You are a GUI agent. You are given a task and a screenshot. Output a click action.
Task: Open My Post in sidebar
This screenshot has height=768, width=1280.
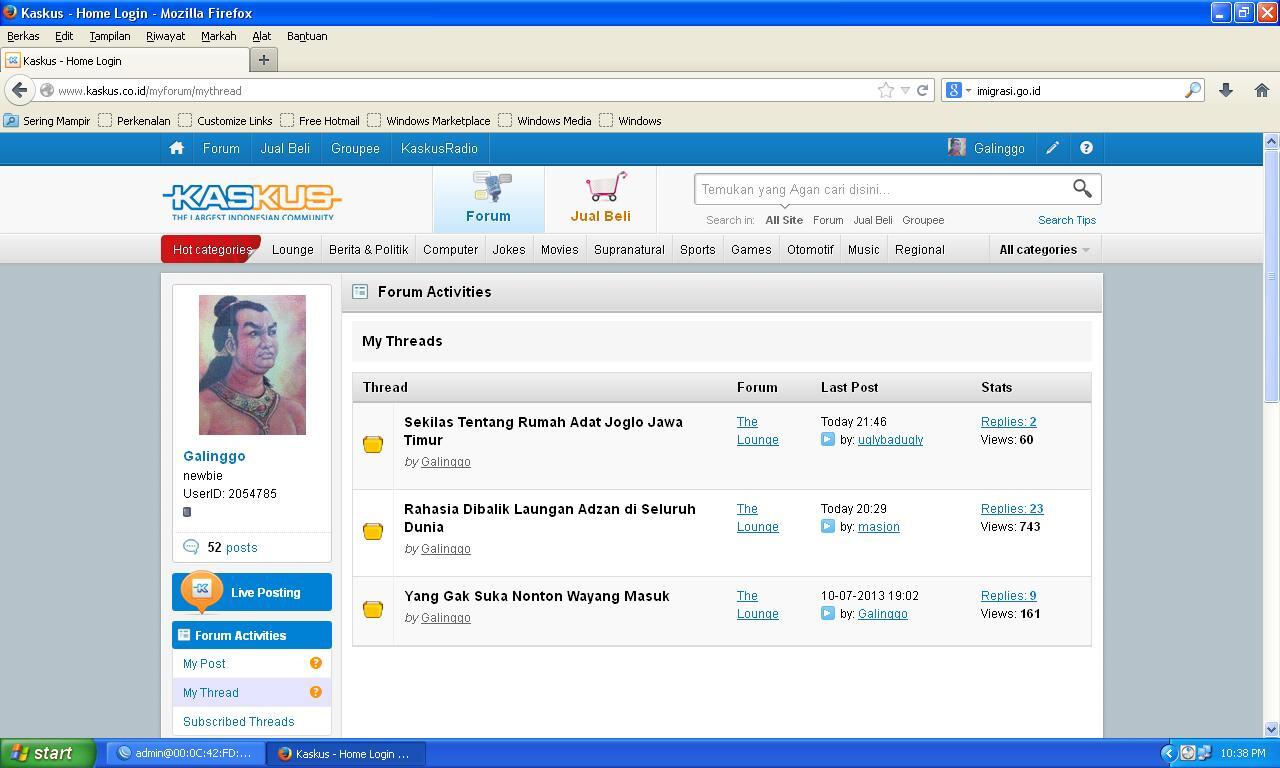(204, 664)
